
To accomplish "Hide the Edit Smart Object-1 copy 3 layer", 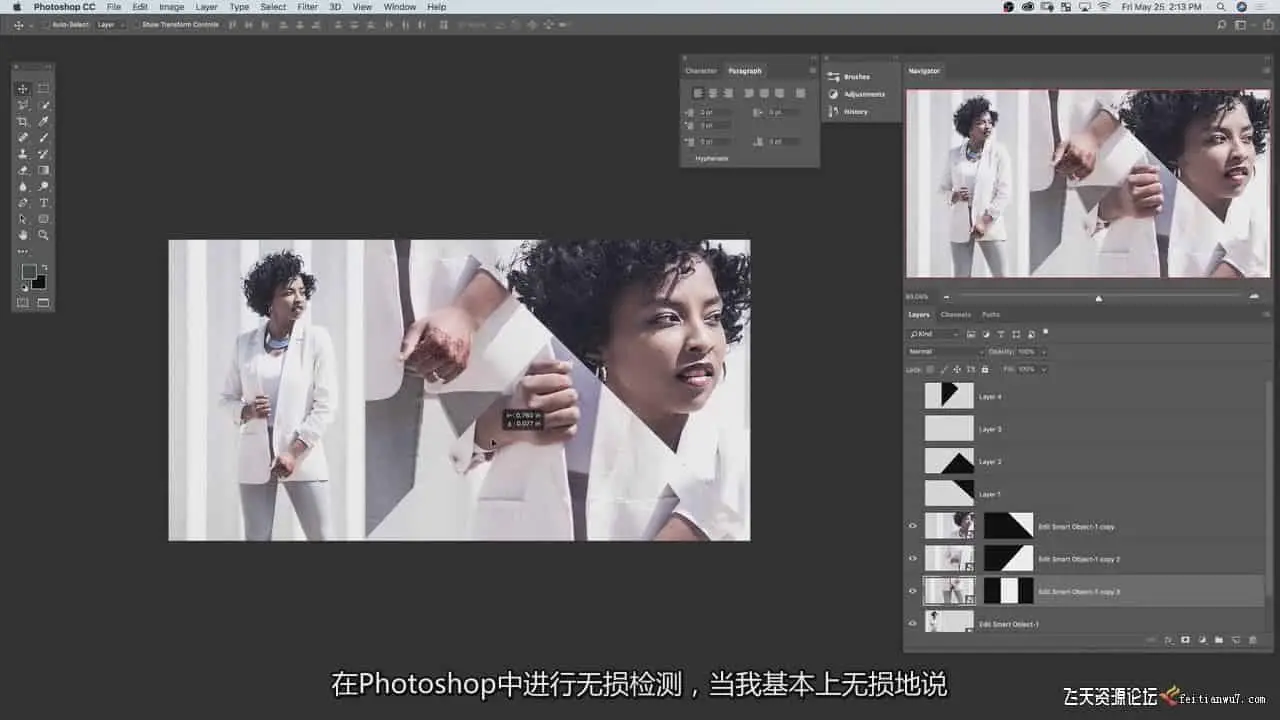I will point(912,591).
